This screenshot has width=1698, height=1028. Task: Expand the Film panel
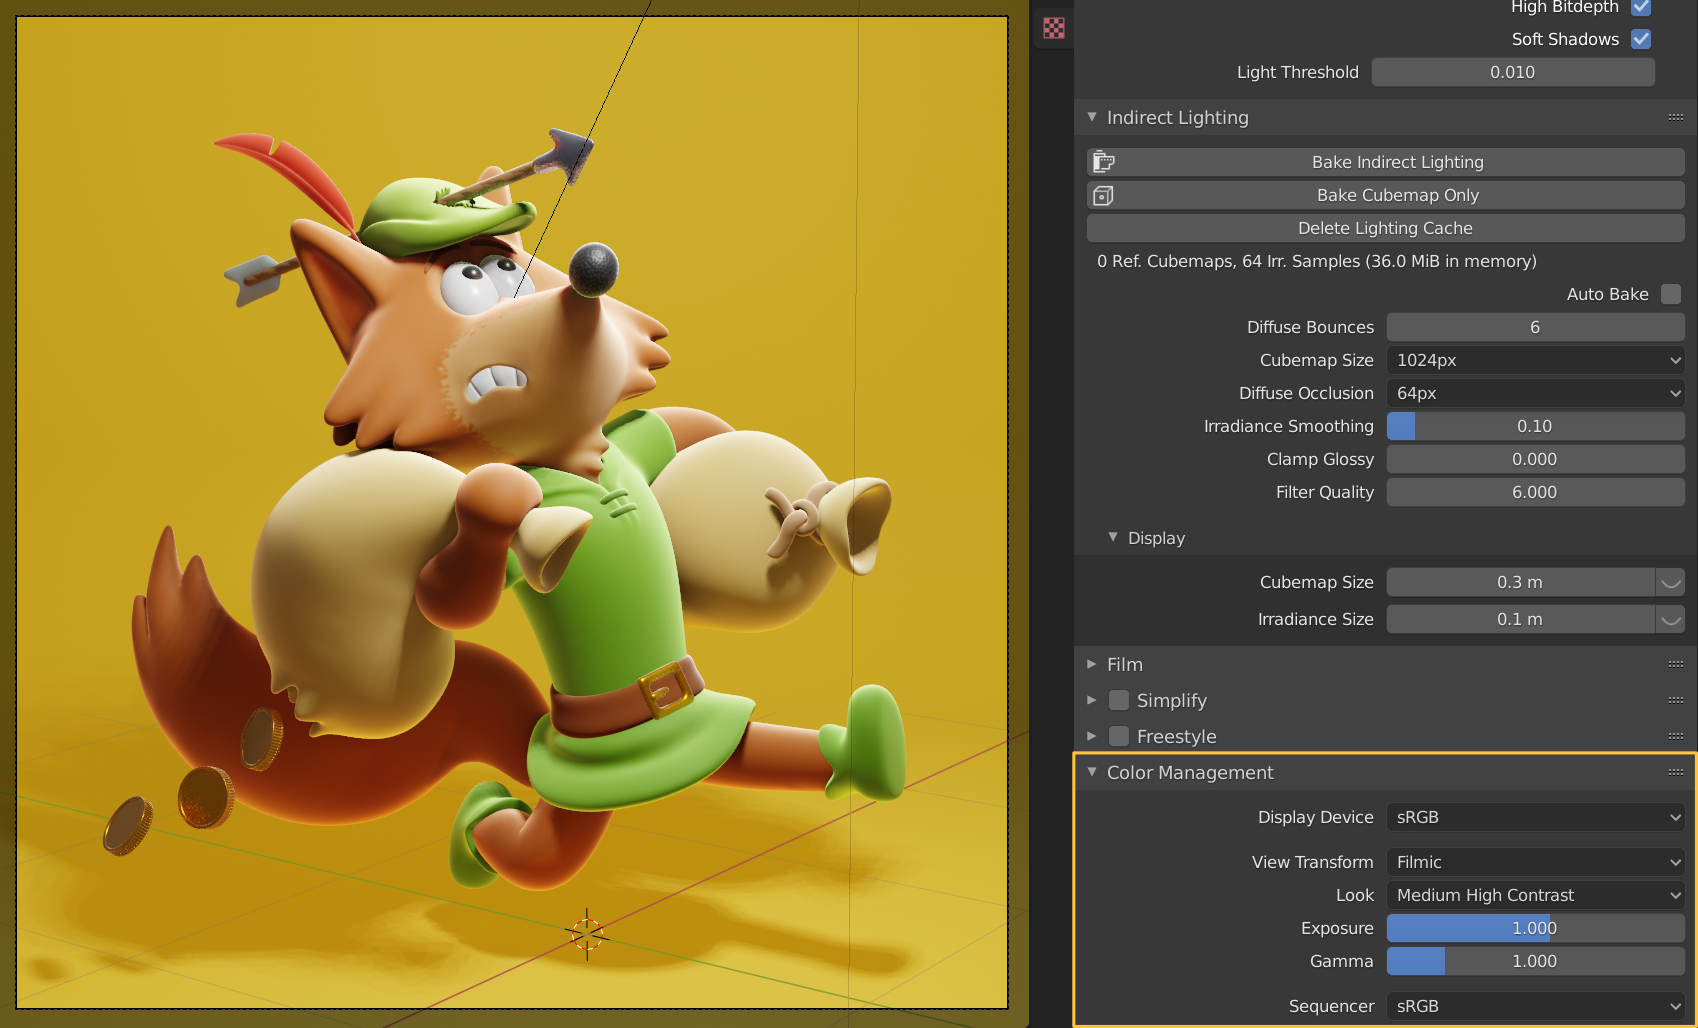[1092, 664]
